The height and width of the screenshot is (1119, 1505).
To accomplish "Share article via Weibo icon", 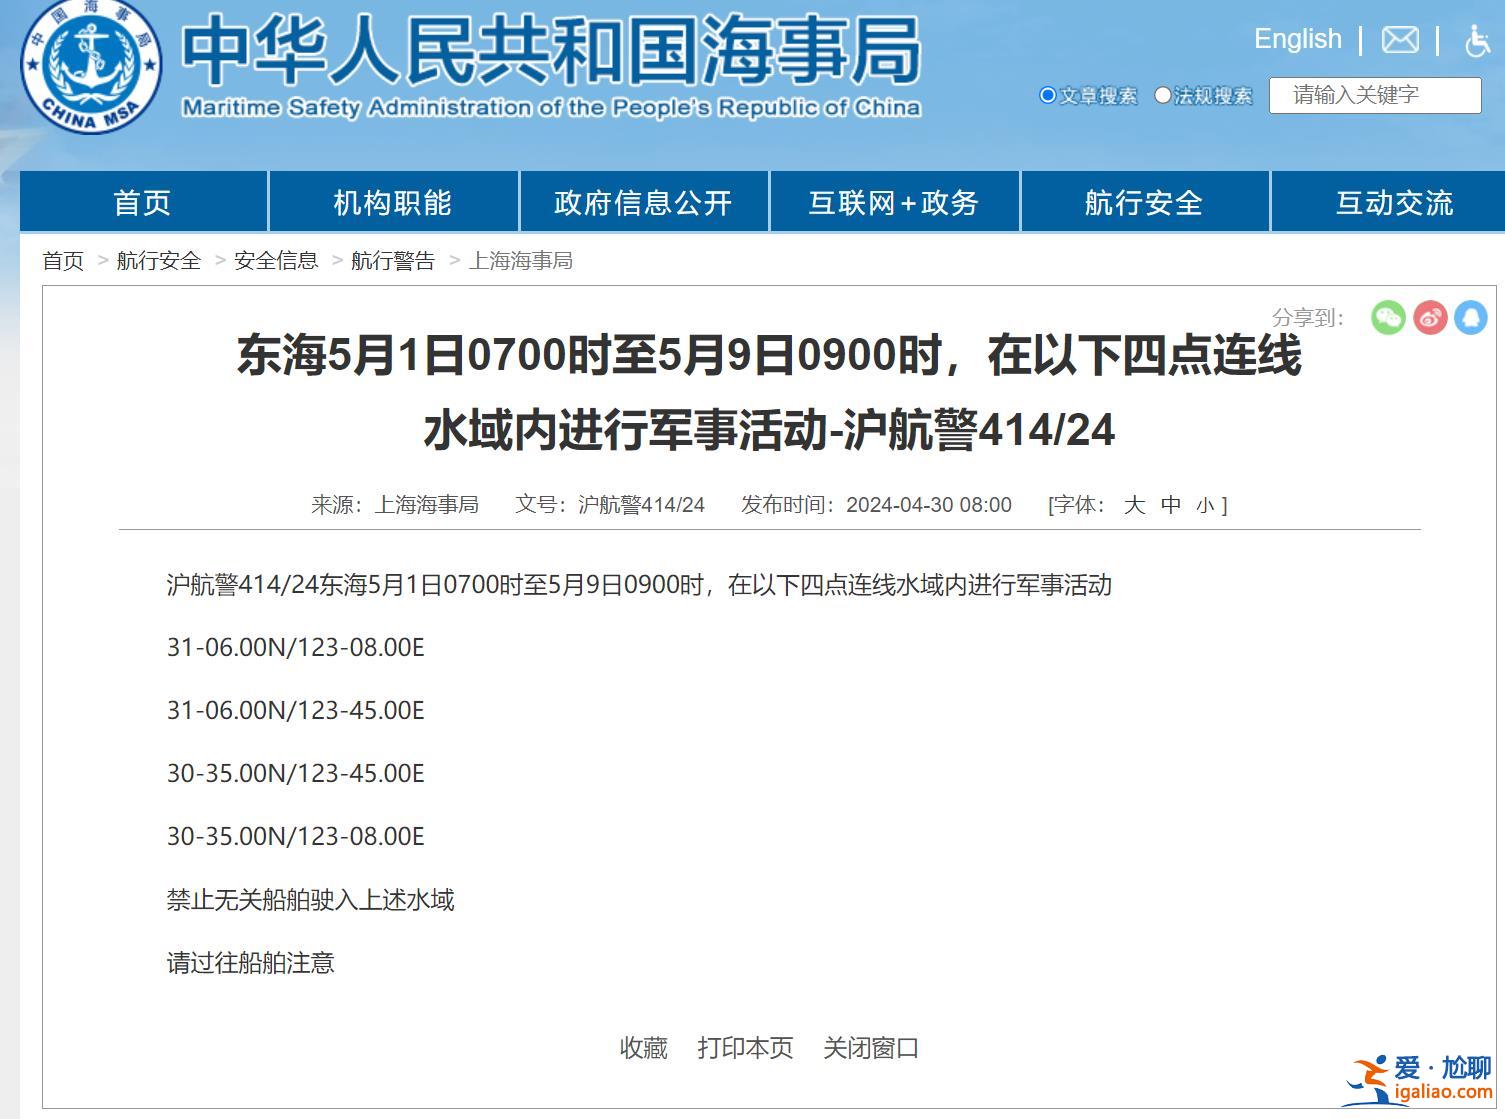I will pyautogui.click(x=1430, y=318).
